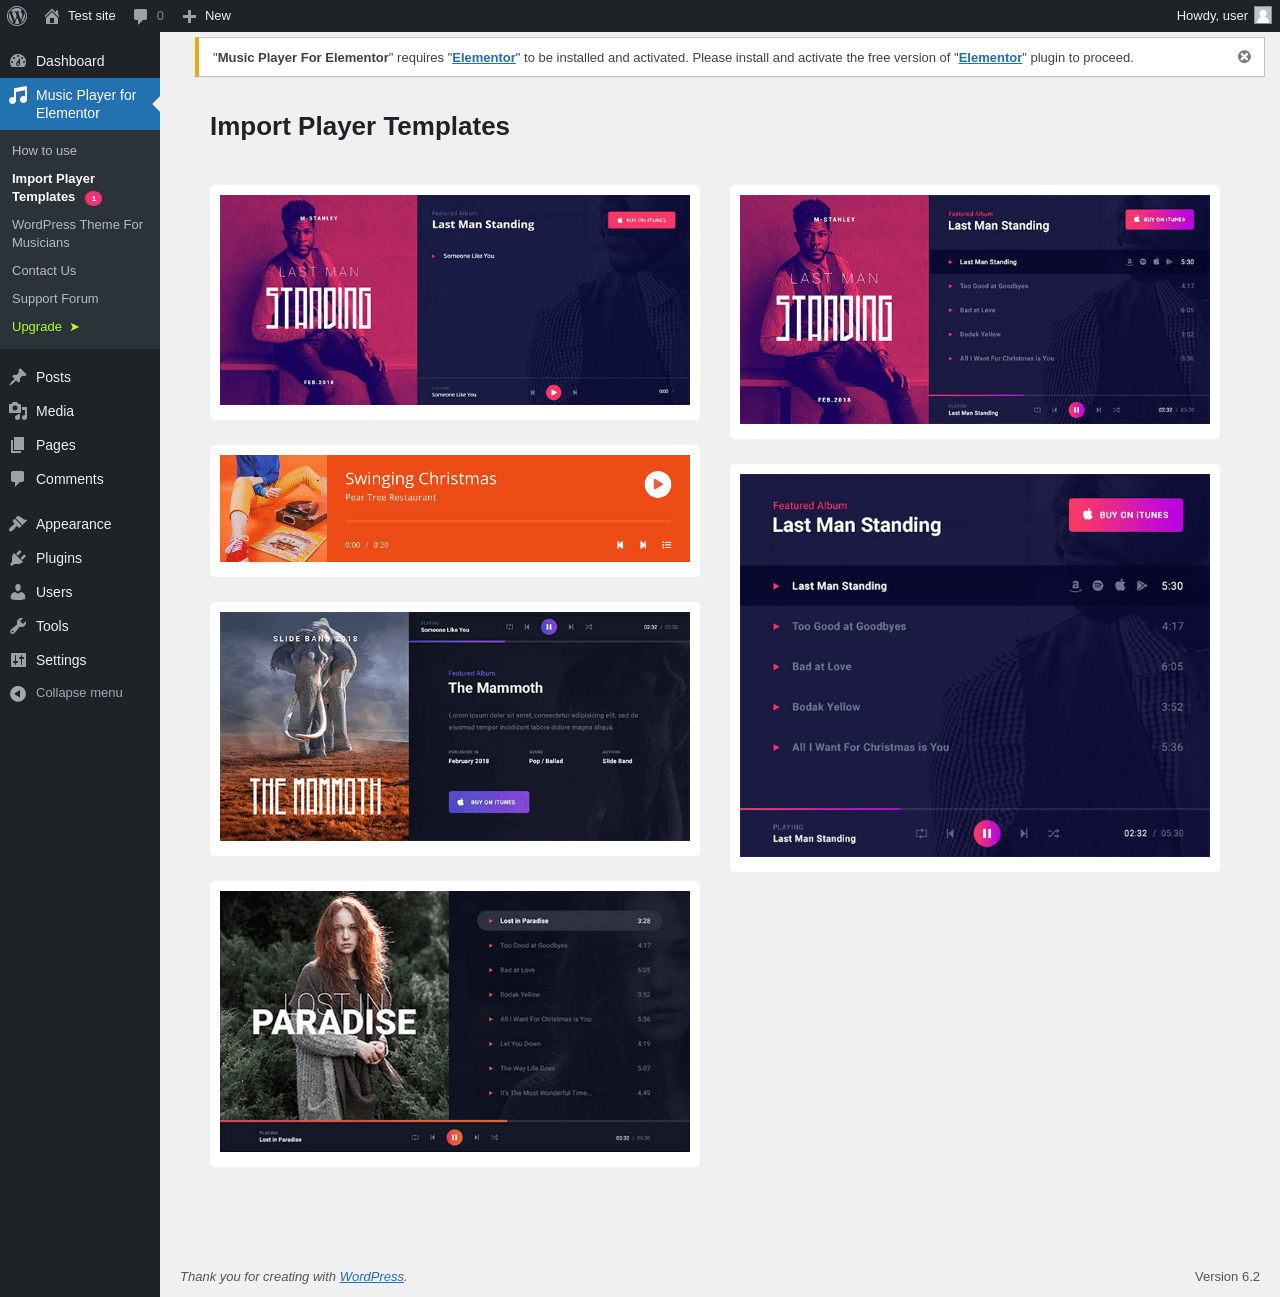Open the Tools menu
The image size is (1280, 1297).
click(80, 626)
